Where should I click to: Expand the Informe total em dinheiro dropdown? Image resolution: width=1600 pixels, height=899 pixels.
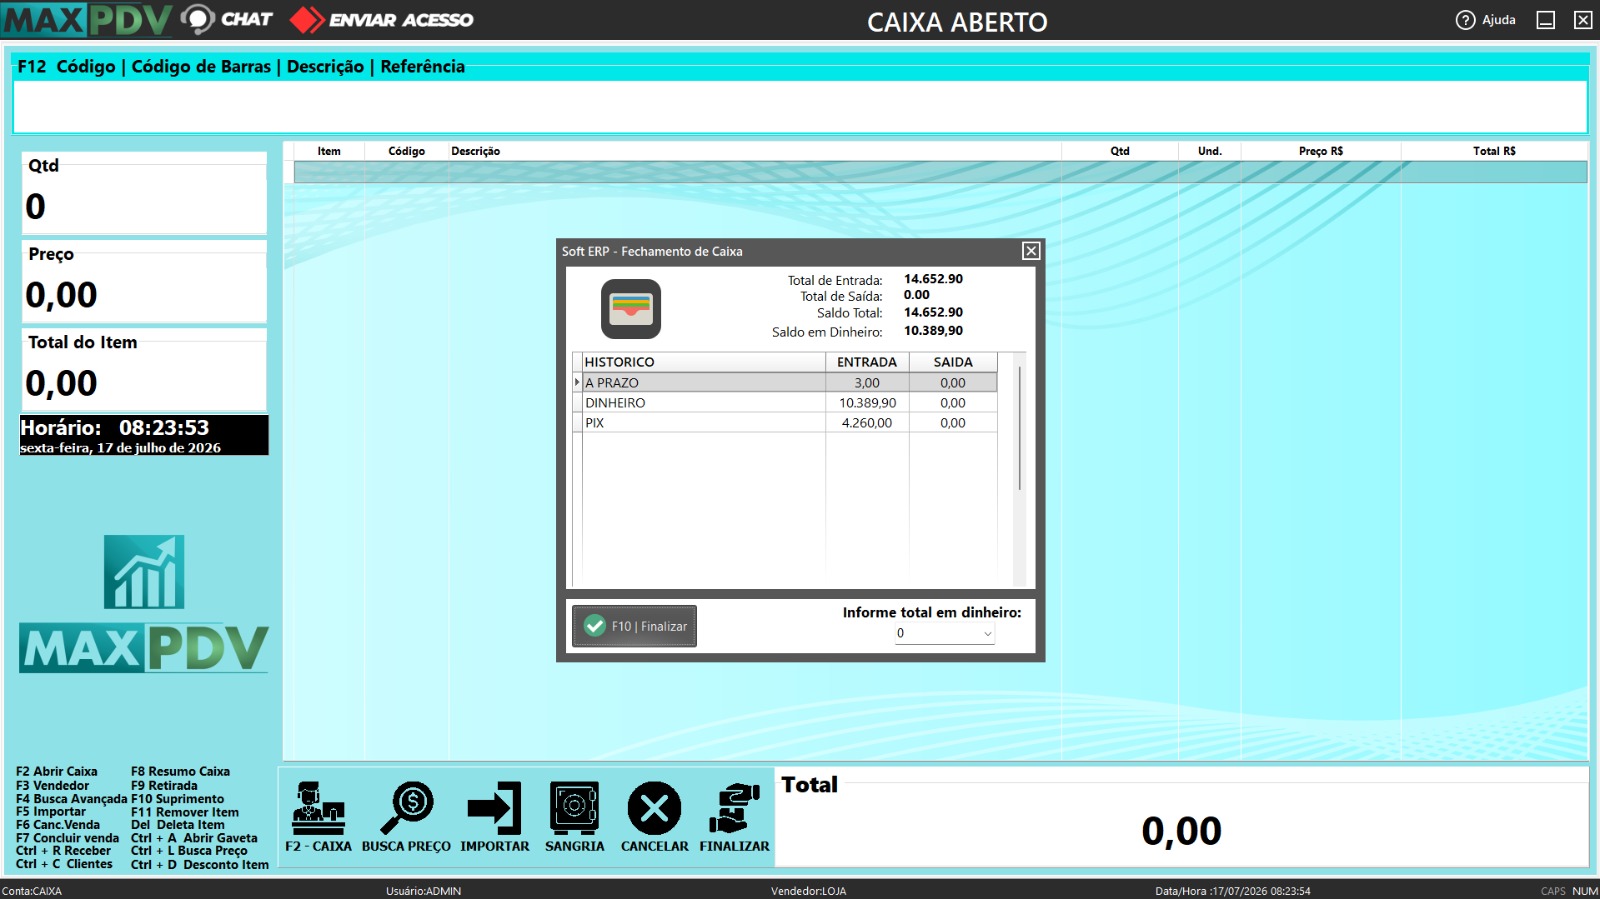point(987,633)
